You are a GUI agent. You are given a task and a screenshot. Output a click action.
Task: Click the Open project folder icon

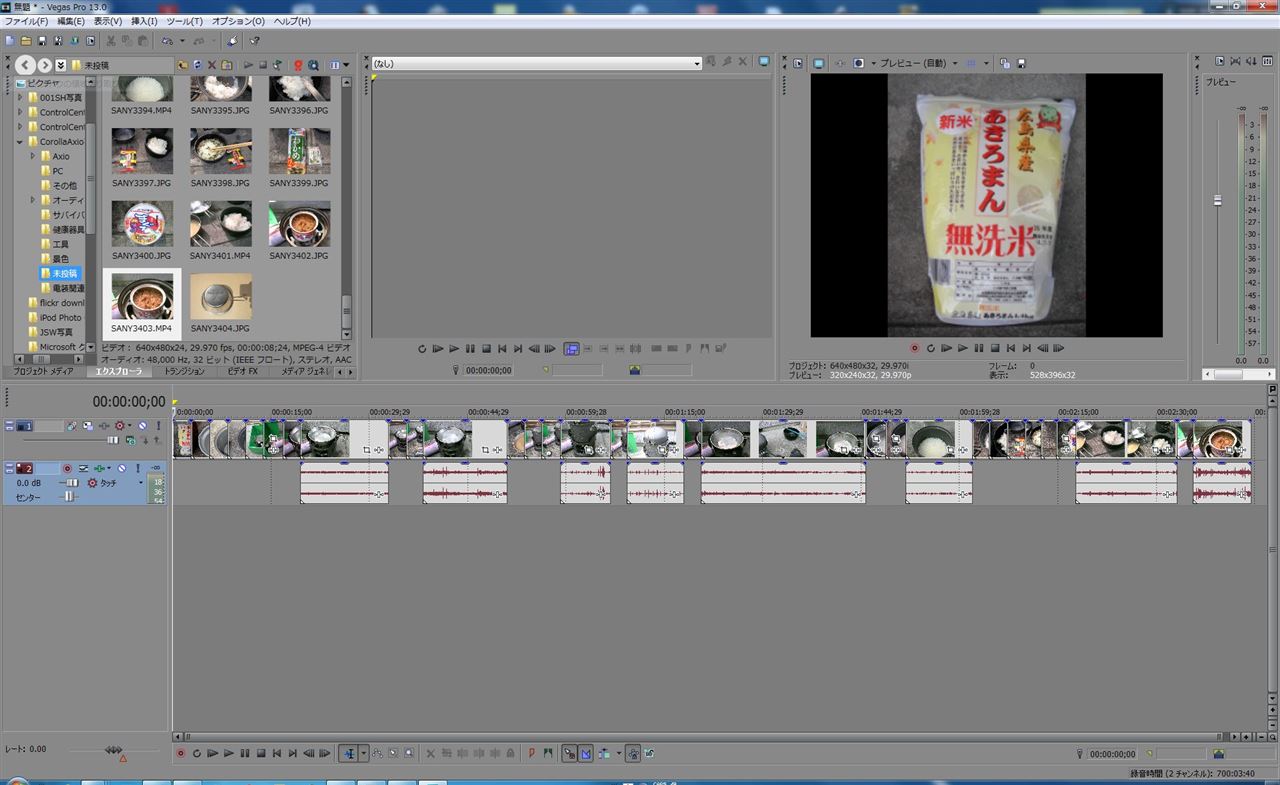pyautogui.click(x=26, y=41)
